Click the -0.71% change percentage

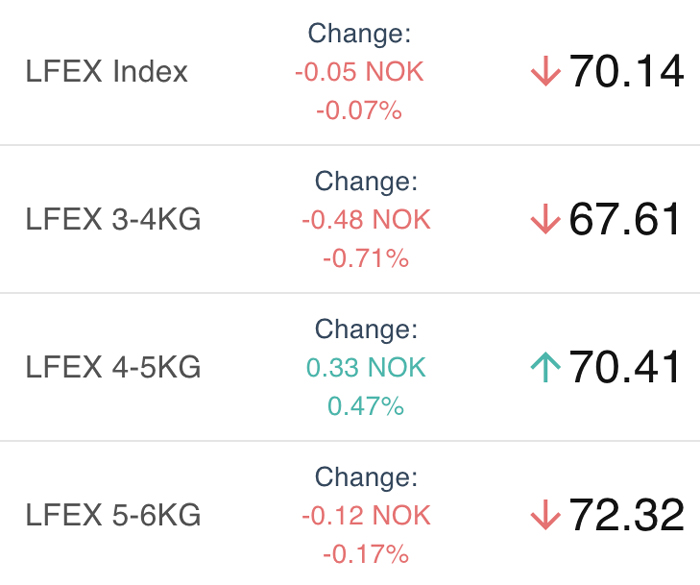366,258
